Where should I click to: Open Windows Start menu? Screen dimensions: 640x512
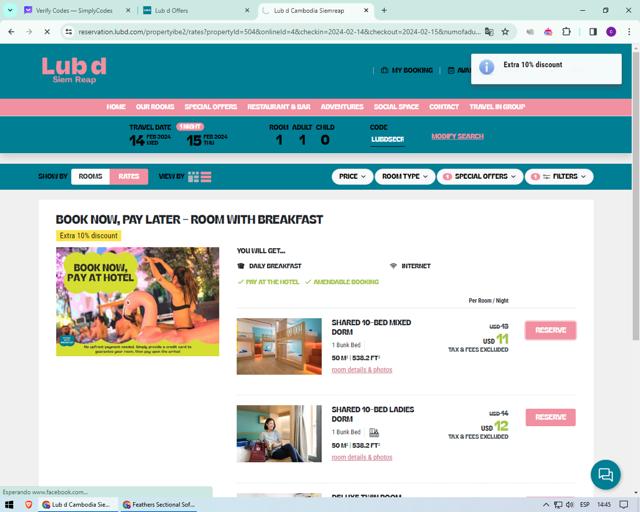pos(9,505)
